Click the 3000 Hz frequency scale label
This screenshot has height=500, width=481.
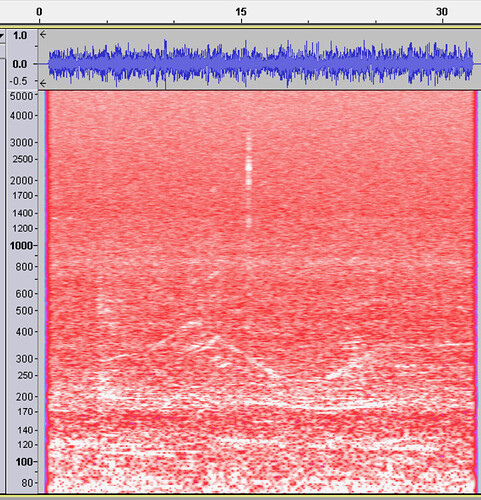click(21, 143)
